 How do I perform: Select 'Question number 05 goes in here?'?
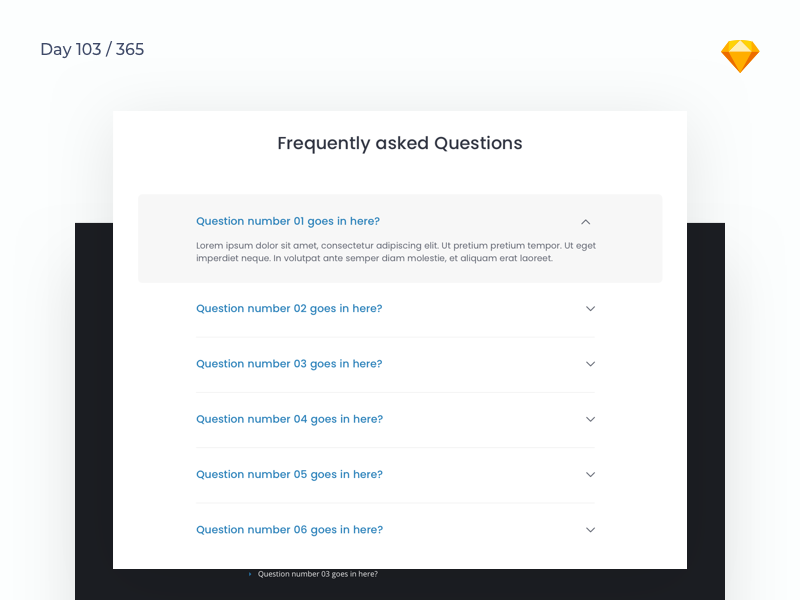pyautogui.click(x=289, y=474)
